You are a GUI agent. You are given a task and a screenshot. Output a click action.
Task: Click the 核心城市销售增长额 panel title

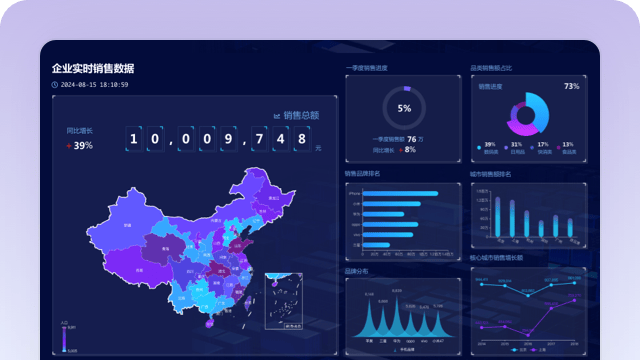pyautogui.click(x=496, y=258)
